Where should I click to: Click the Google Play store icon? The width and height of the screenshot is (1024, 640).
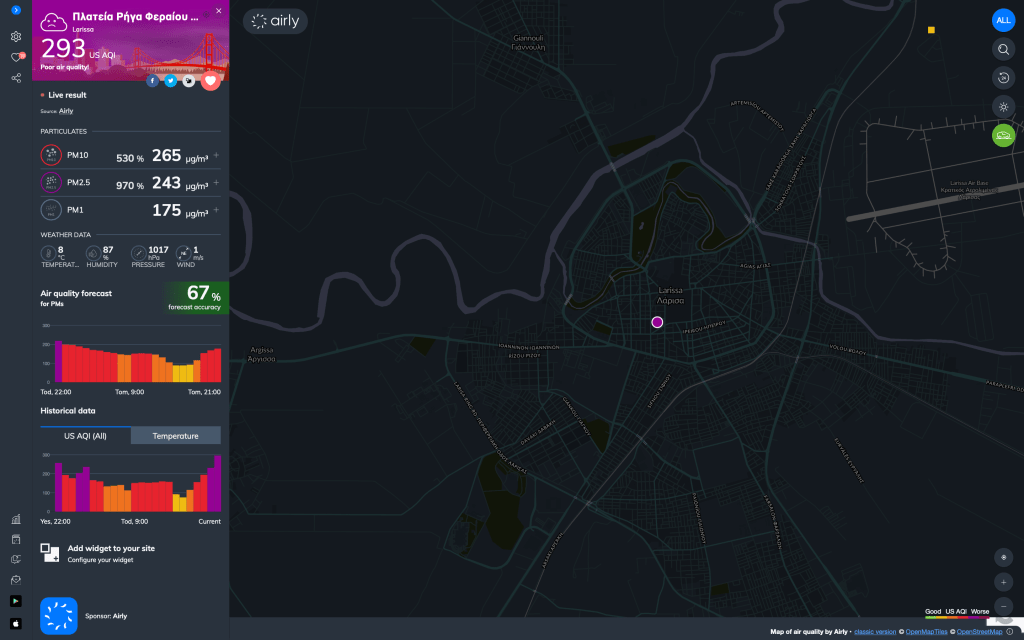16,601
